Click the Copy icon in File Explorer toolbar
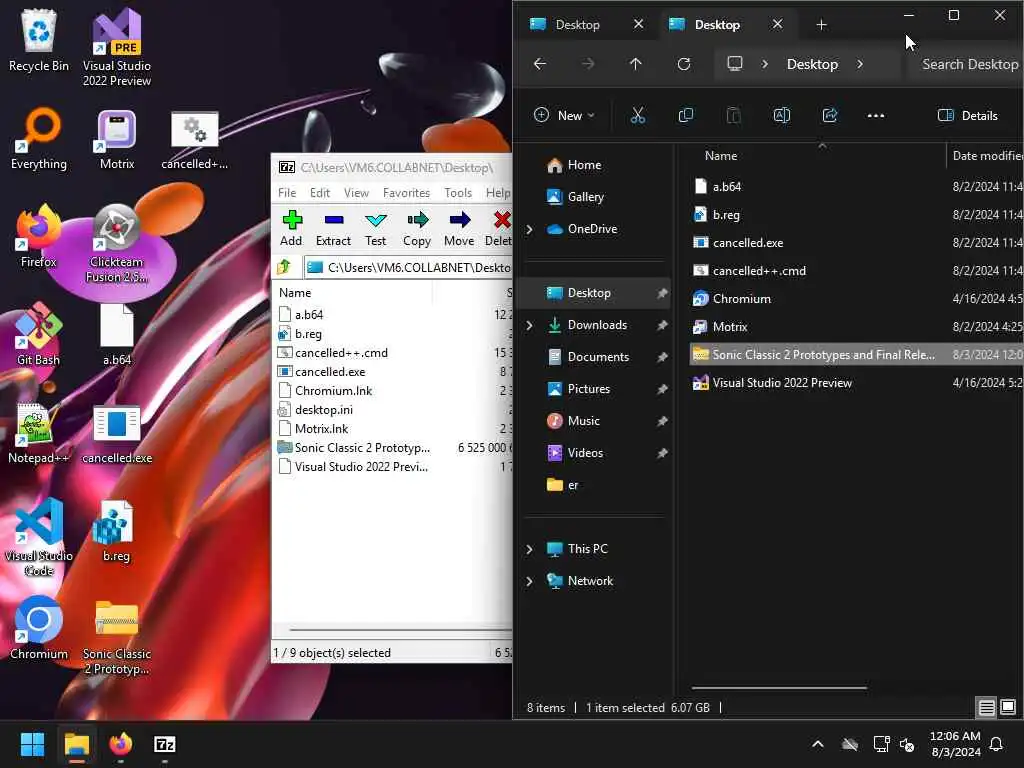The height and width of the screenshot is (768, 1024). [x=686, y=116]
